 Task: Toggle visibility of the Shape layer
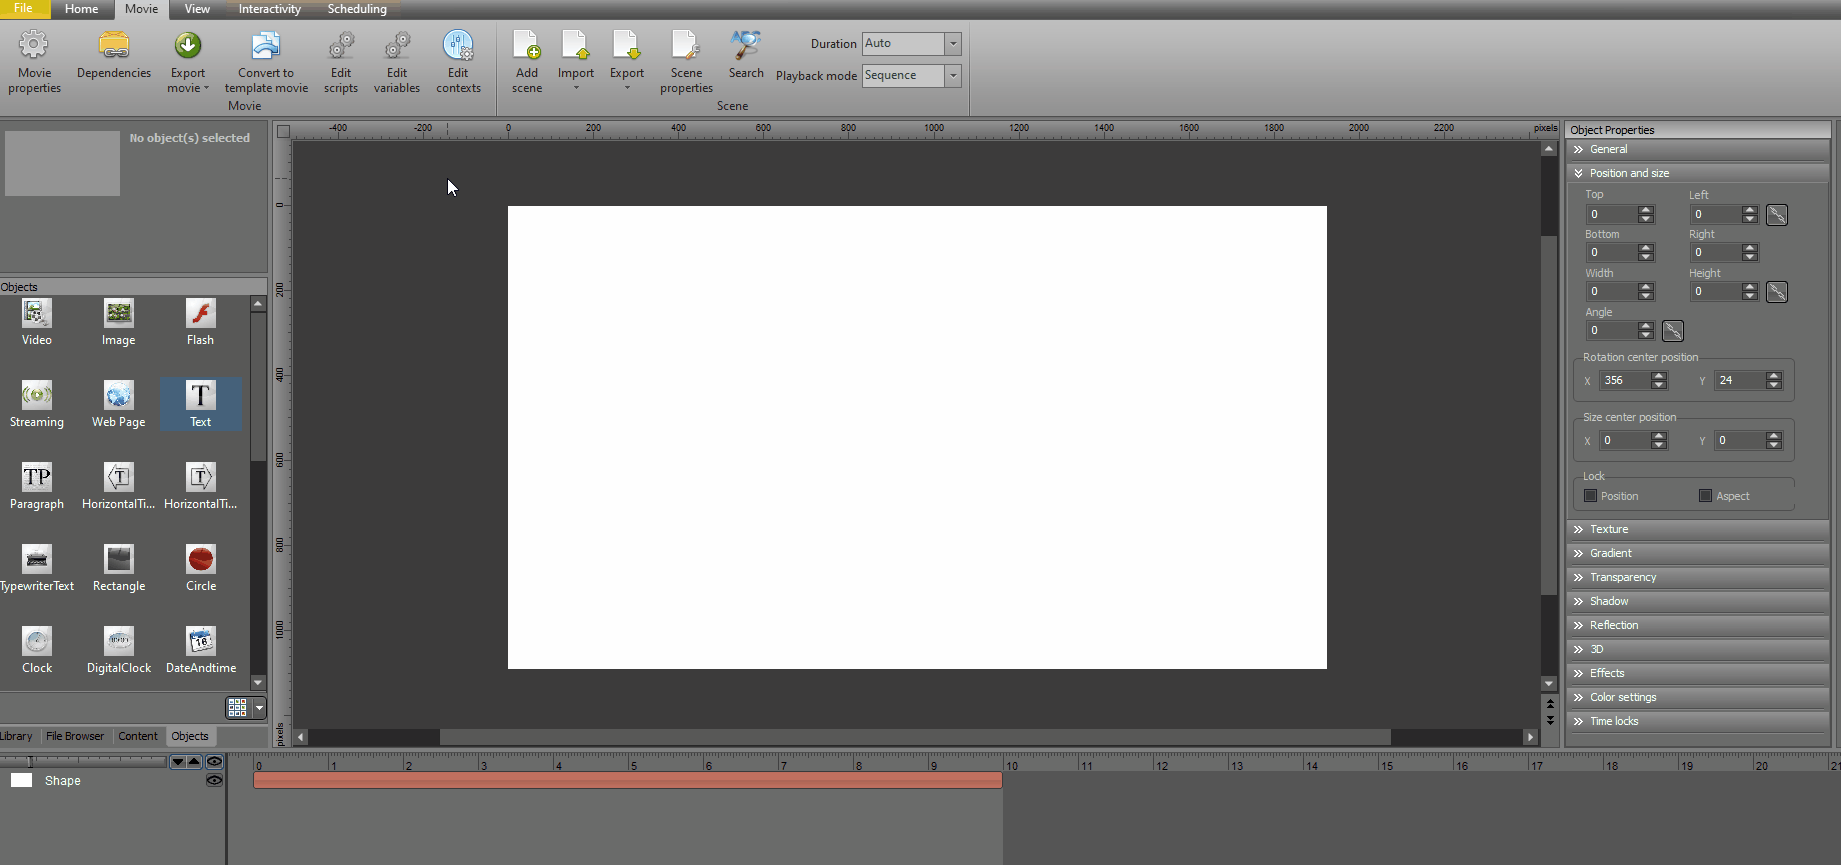pyautogui.click(x=214, y=780)
